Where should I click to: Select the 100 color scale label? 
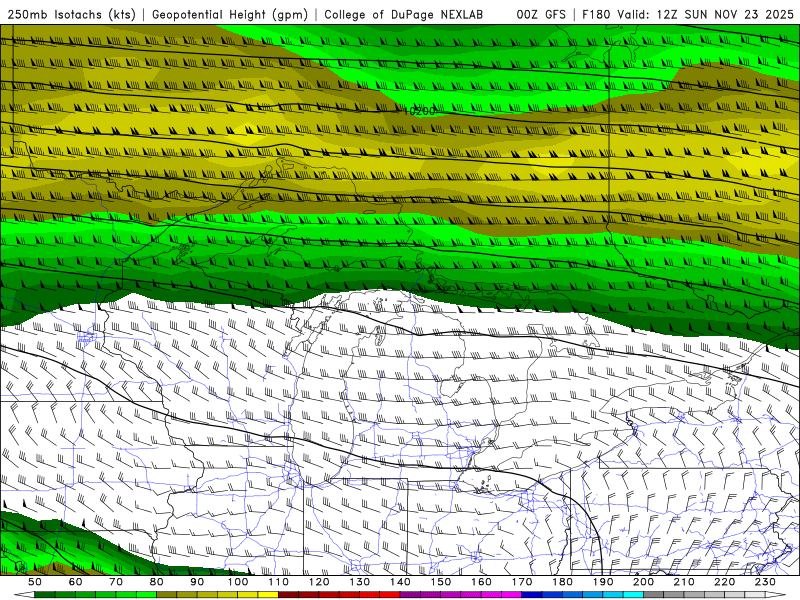click(238, 582)
